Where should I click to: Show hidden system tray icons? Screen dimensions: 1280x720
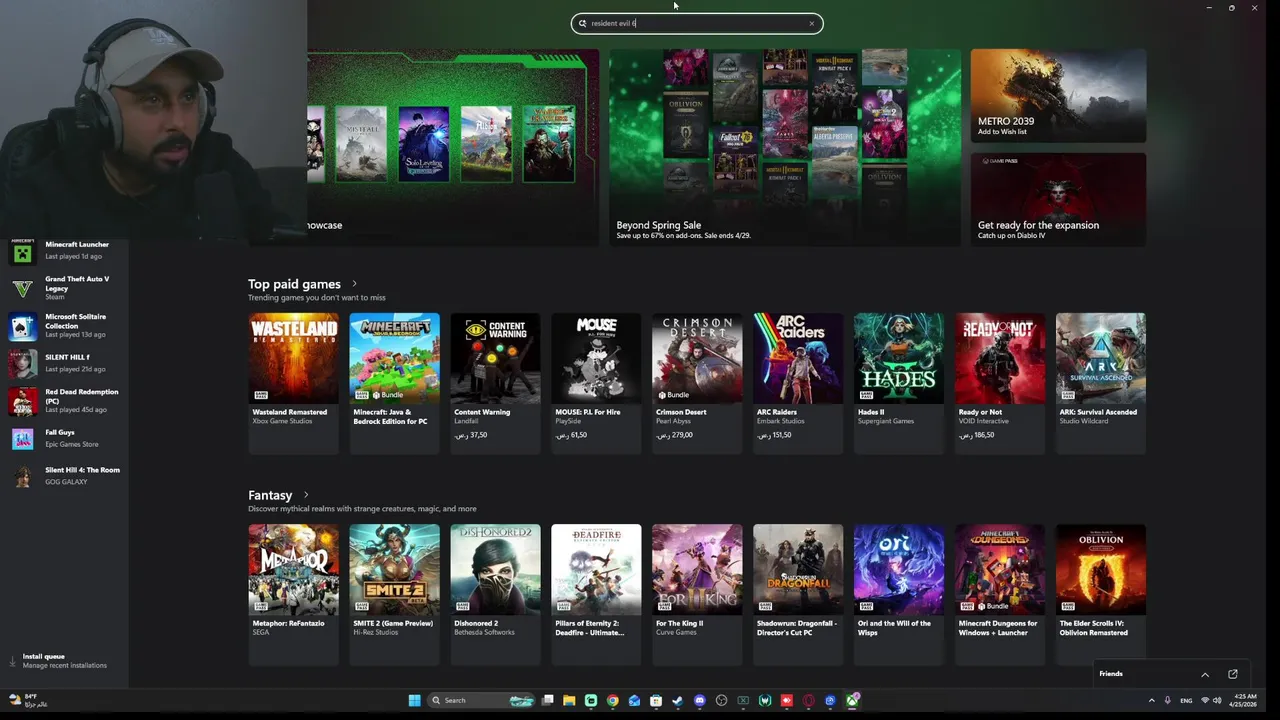coord(1151,700)
